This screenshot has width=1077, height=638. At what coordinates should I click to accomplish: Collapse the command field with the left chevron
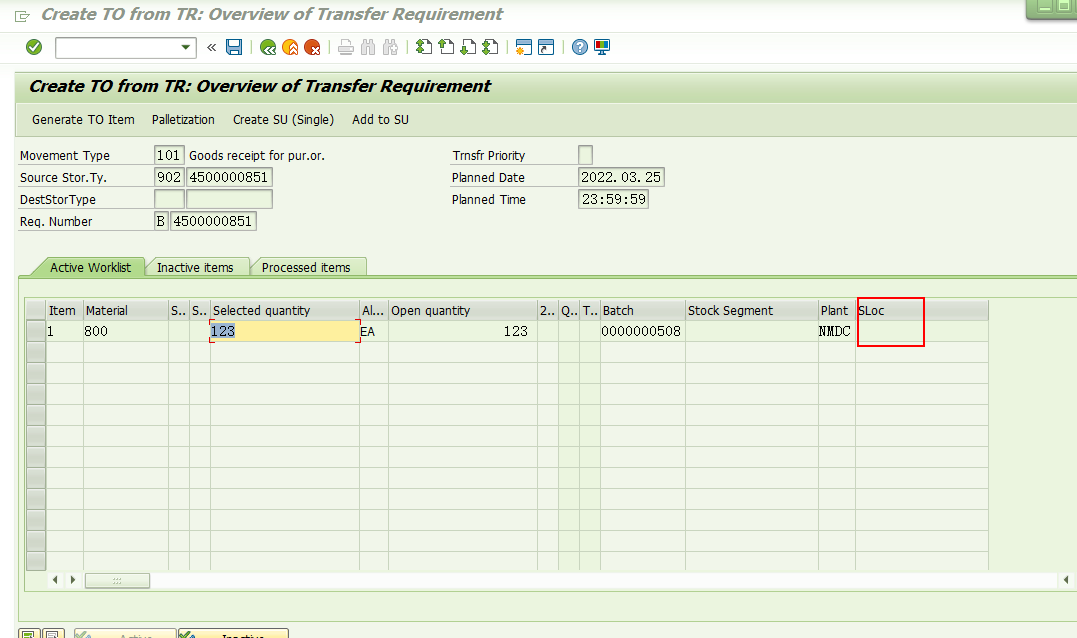point(211,47)
